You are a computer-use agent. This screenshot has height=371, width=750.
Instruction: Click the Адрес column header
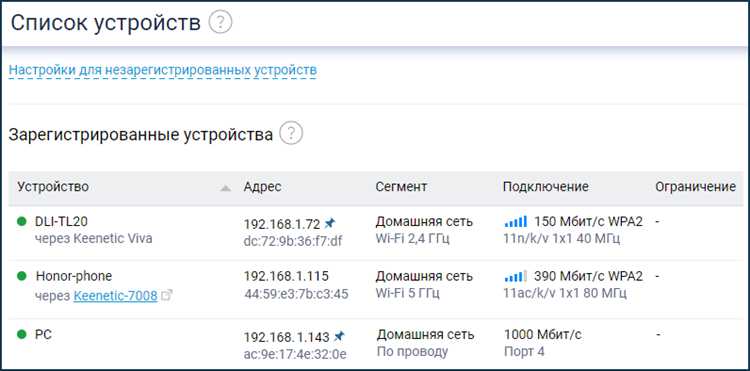coord(263,186)
